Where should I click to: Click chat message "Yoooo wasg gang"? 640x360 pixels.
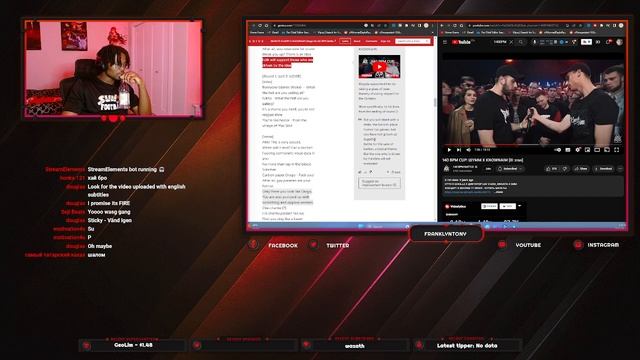[x=109, y=212]
